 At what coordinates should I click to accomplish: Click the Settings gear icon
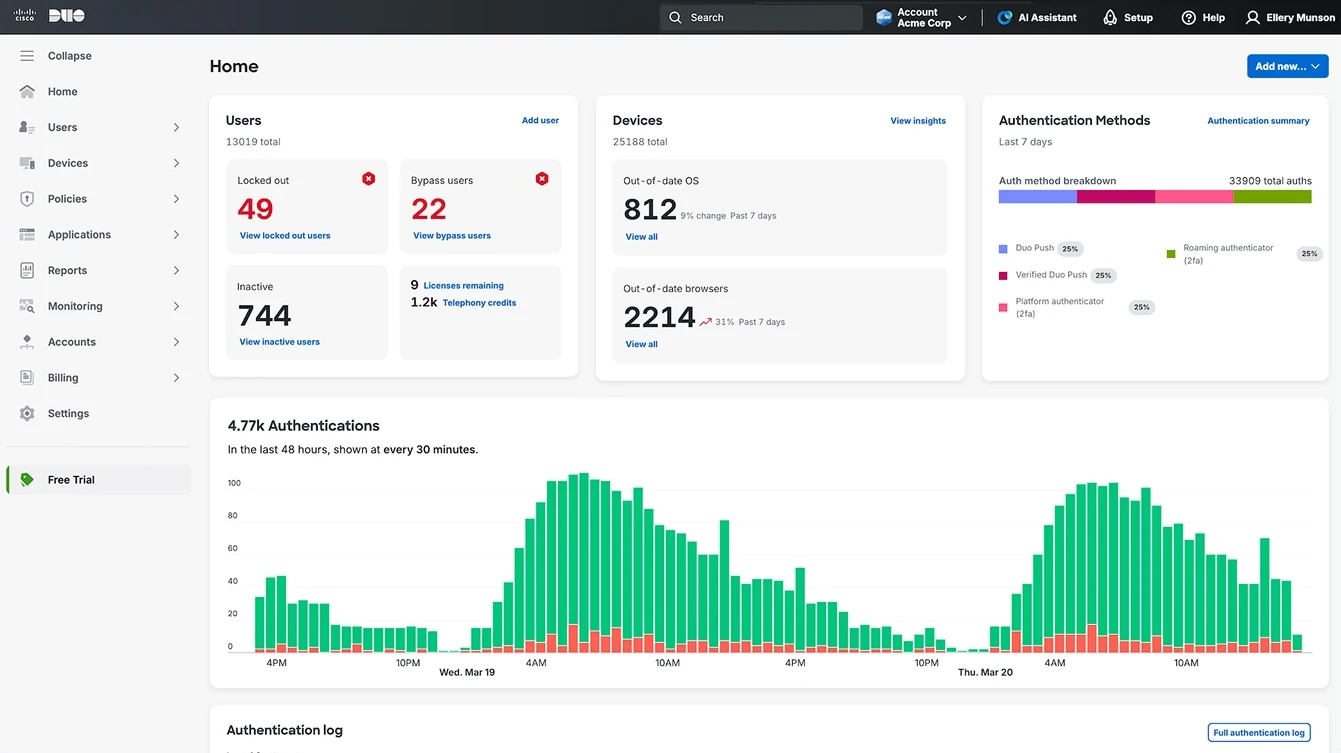[x=27, y=413]
